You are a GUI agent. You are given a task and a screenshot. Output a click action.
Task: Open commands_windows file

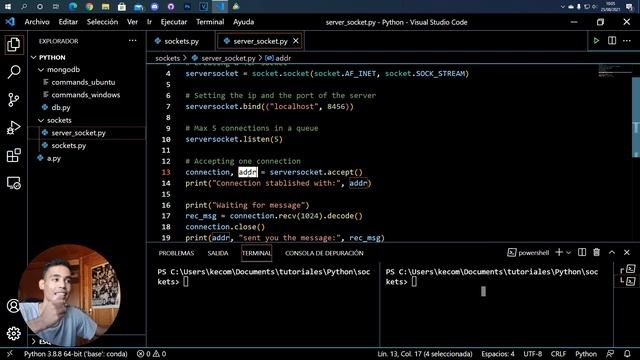click(x=87, y=95)
